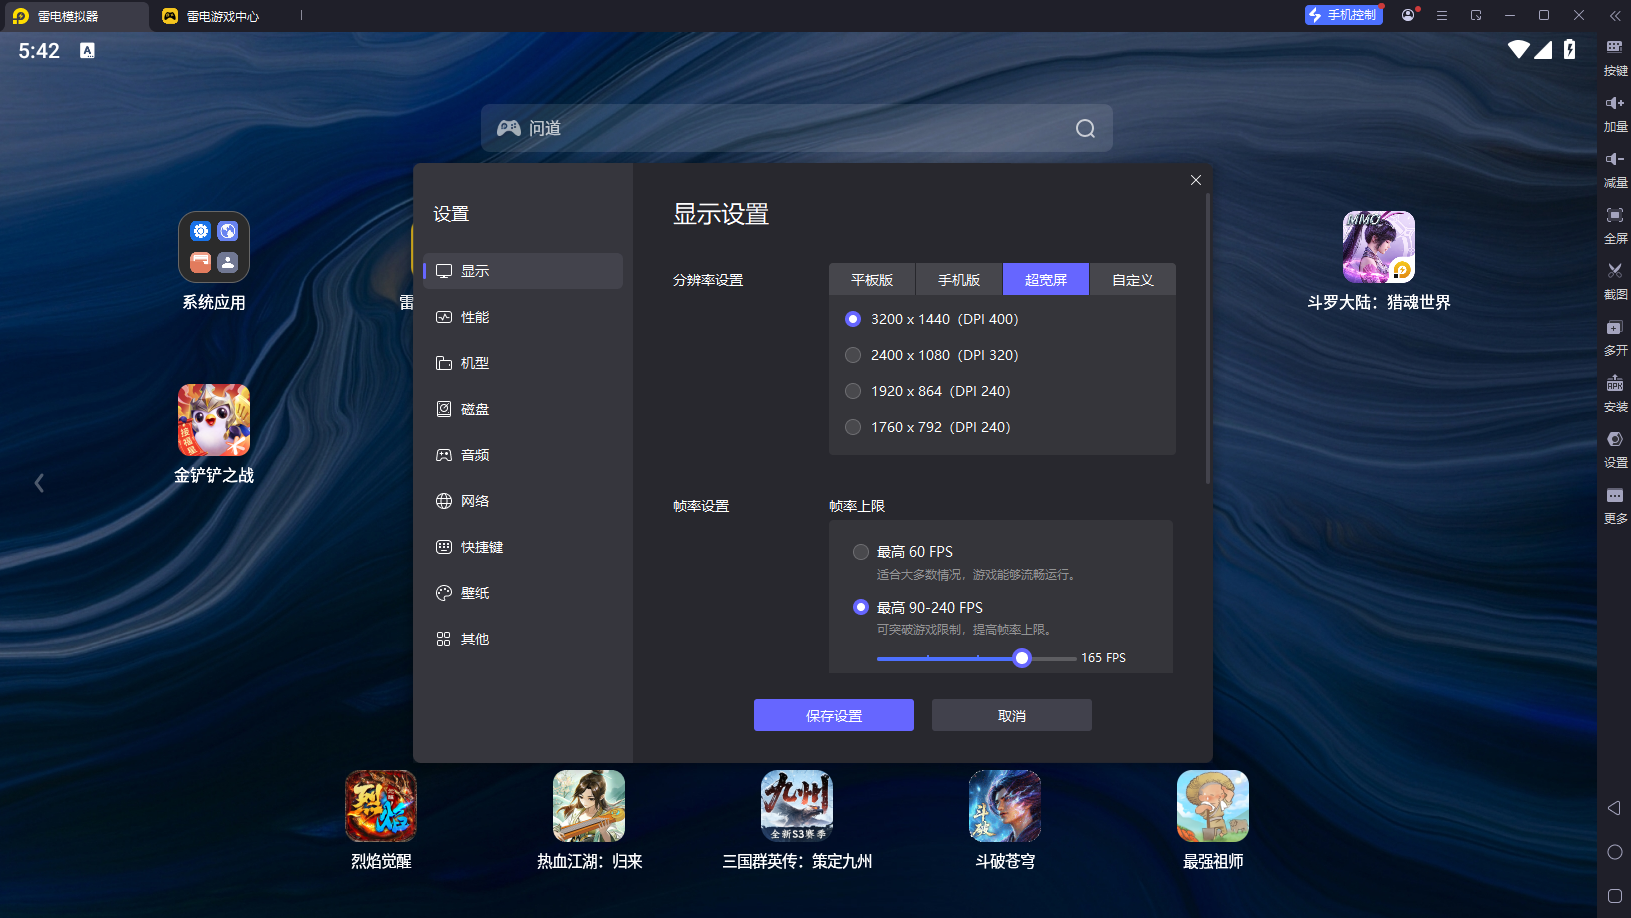
Task: Open the 壁纸 settings section
Action: (523, 593)
